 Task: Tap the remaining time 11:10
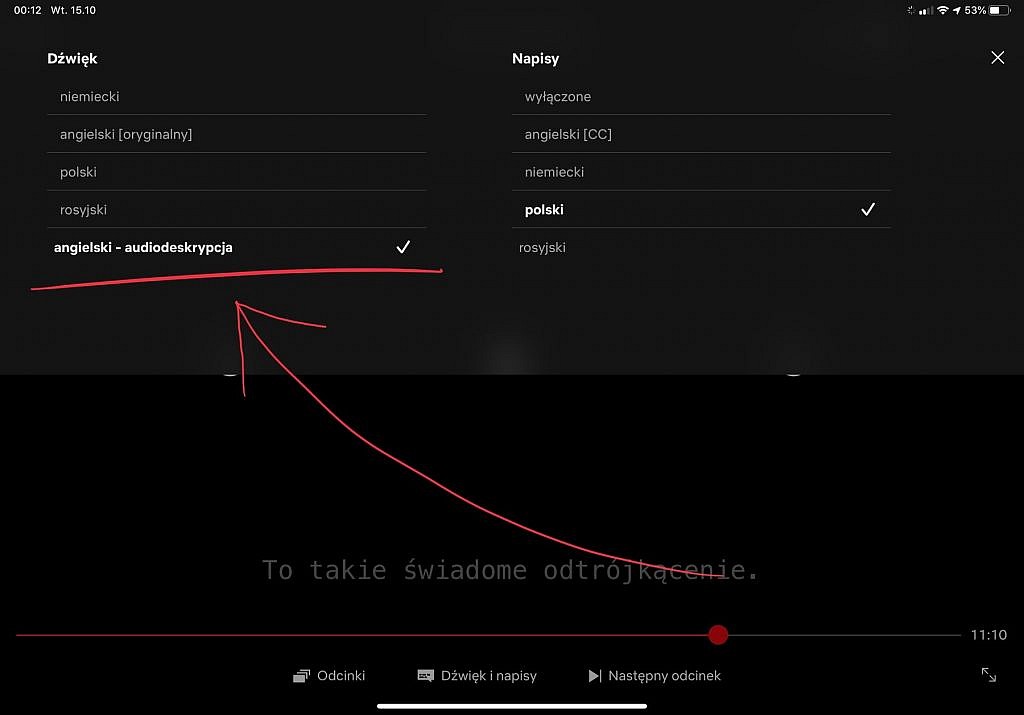(989, 635)
